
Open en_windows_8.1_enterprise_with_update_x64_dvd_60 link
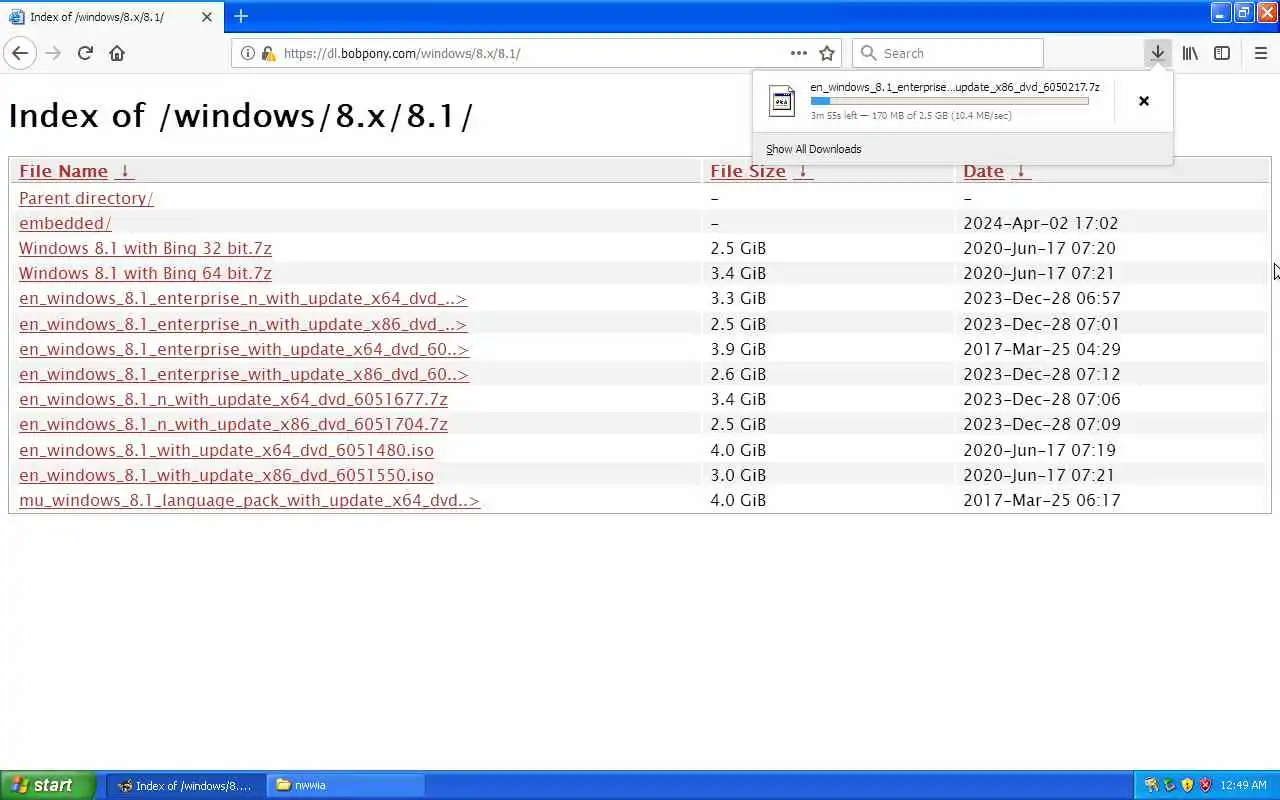click(244, 349)
